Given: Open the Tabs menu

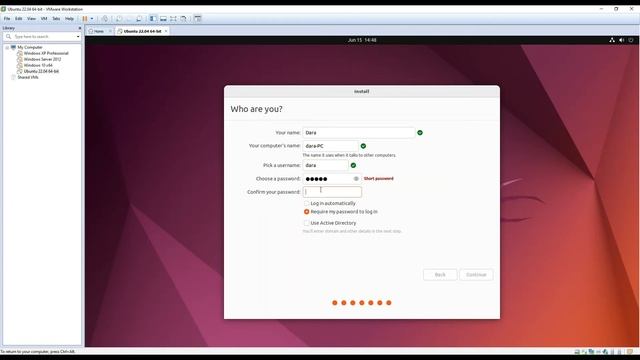Looking at the screenshot, I should tap(56, 19).
